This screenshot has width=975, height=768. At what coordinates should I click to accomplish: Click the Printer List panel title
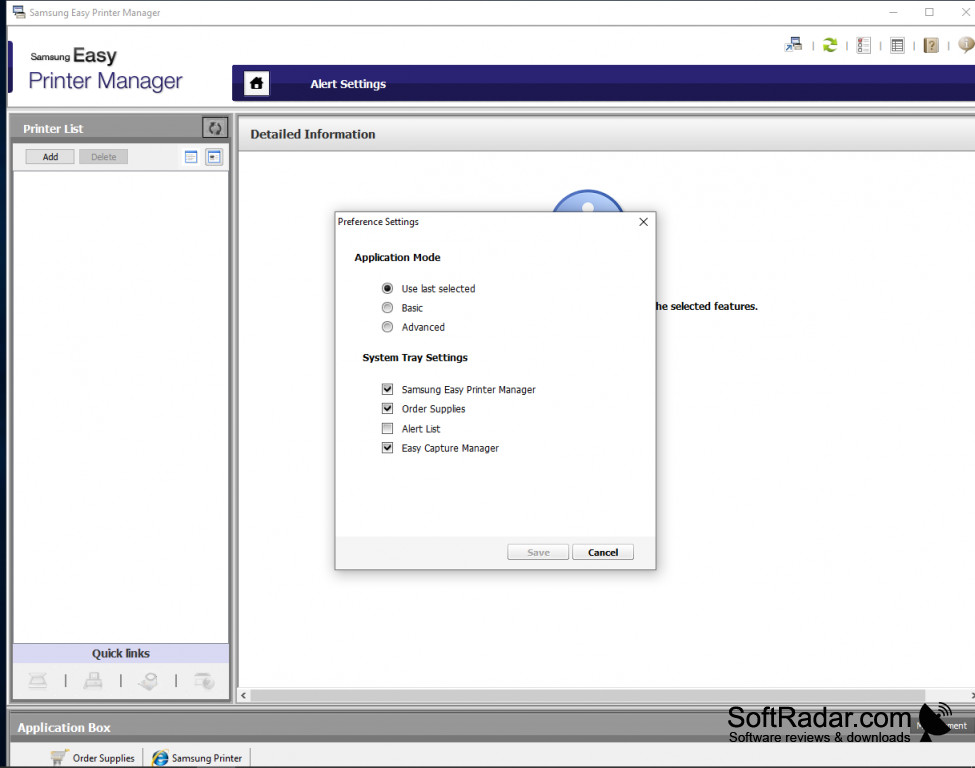pos(53,129)
